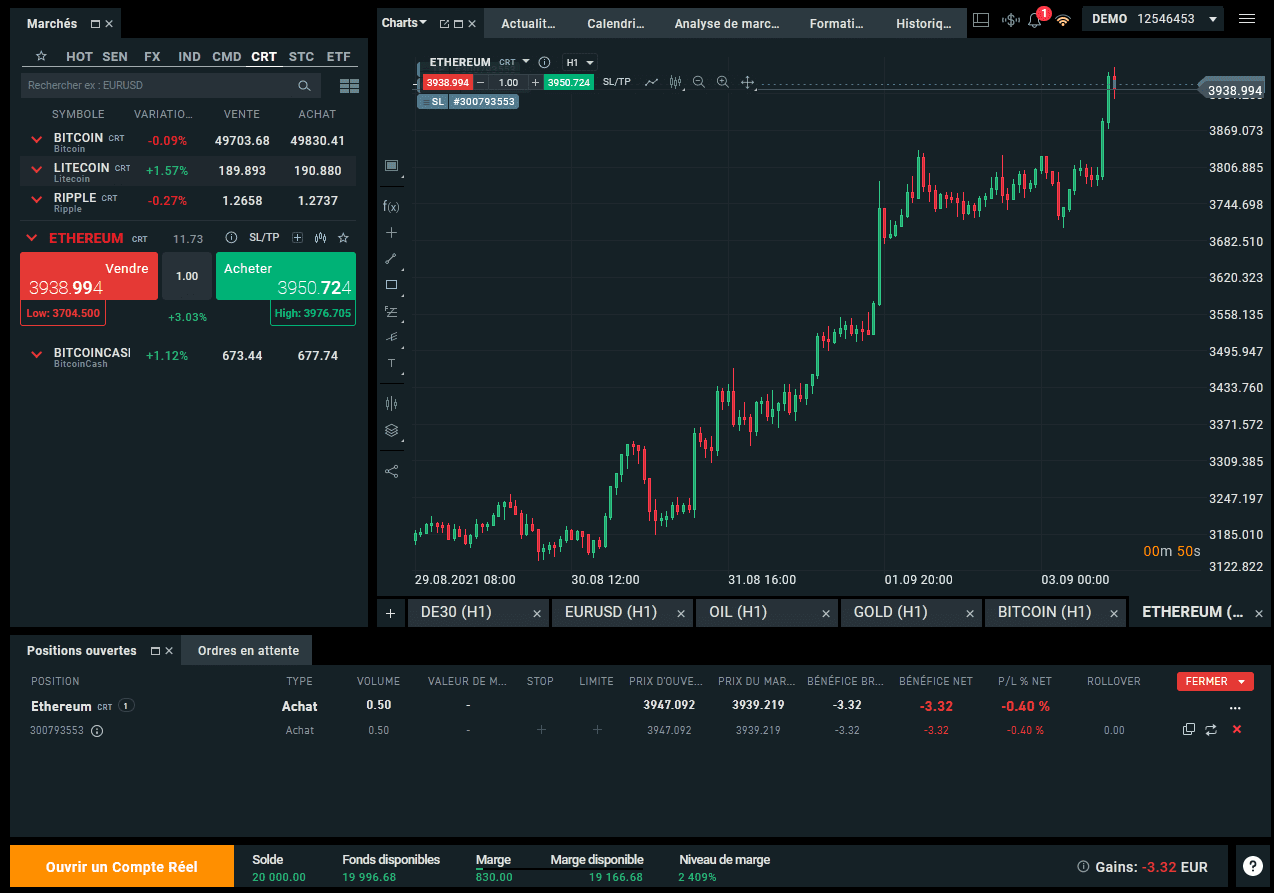Zoom out on the chart

699,82
